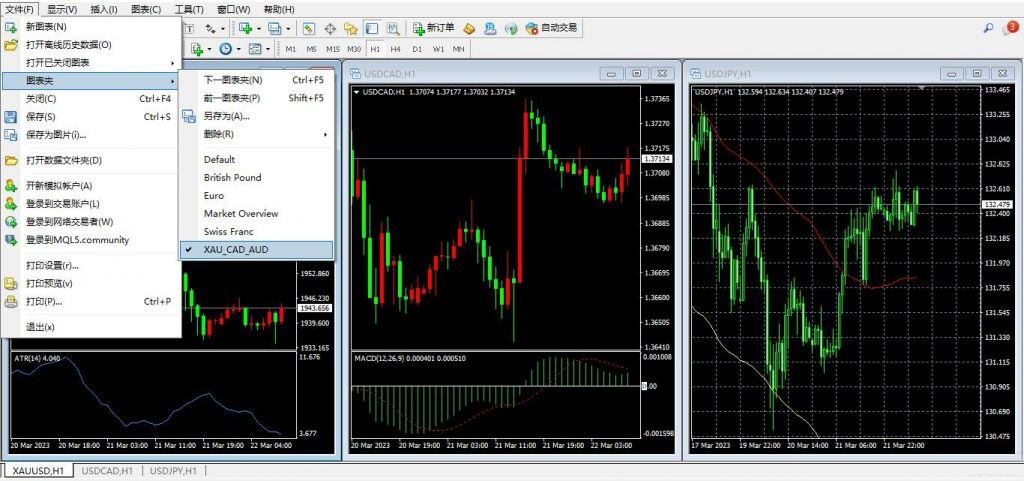Open the Navigator favorites star icon
1024x481 pixels.
point(351,29)
